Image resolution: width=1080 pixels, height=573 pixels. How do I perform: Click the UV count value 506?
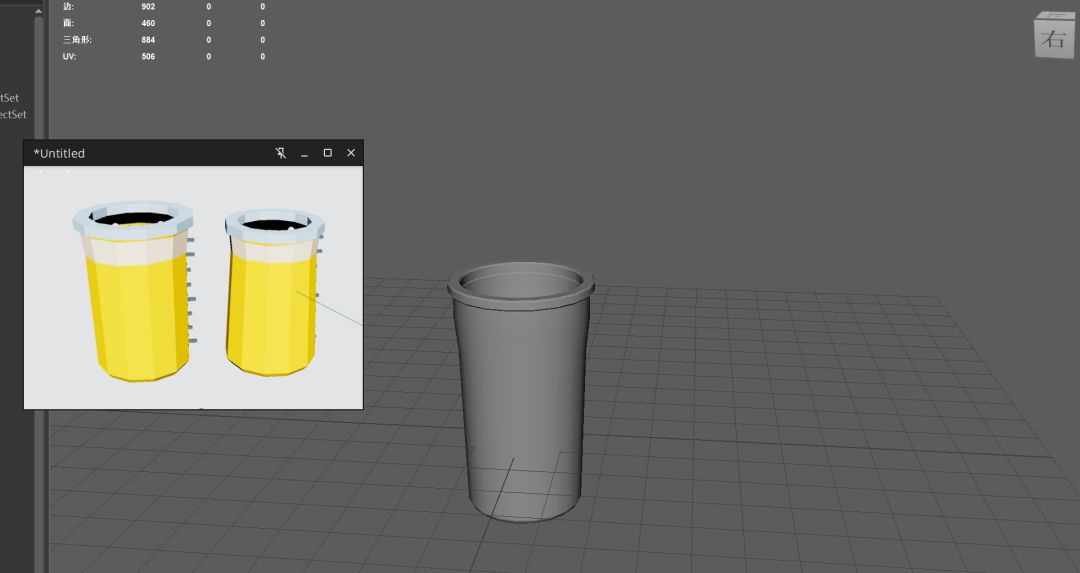[148, 56]
